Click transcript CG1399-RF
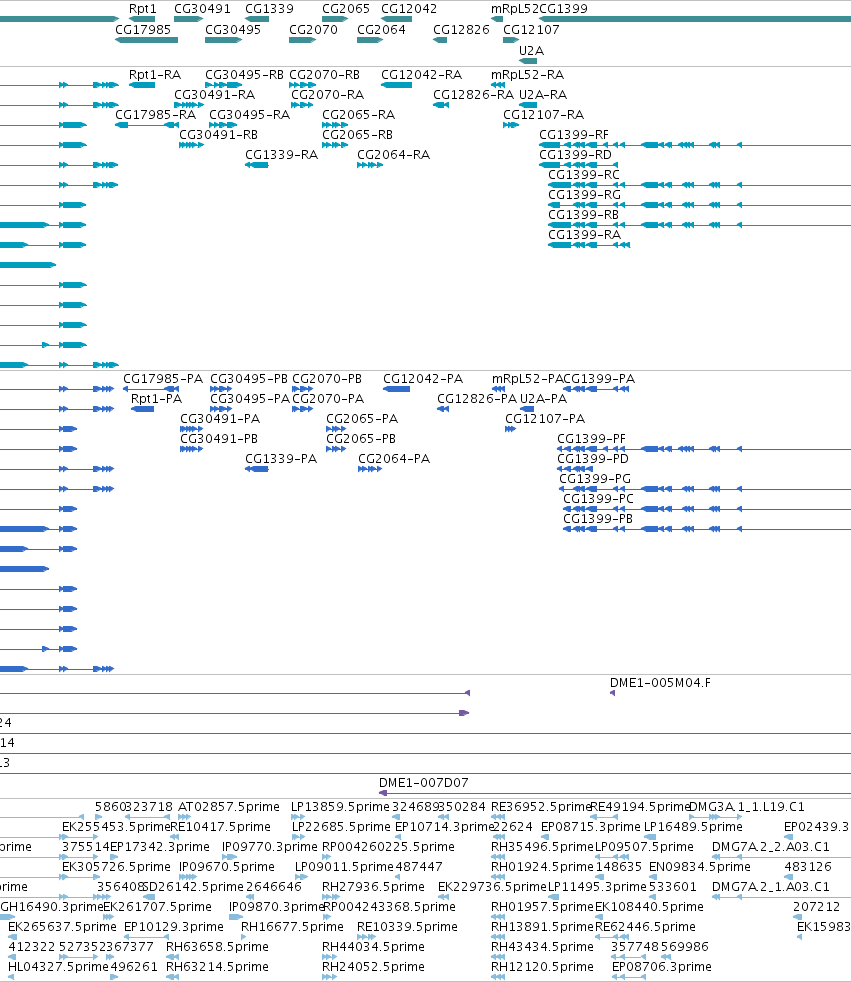 (x=695, y=145)
